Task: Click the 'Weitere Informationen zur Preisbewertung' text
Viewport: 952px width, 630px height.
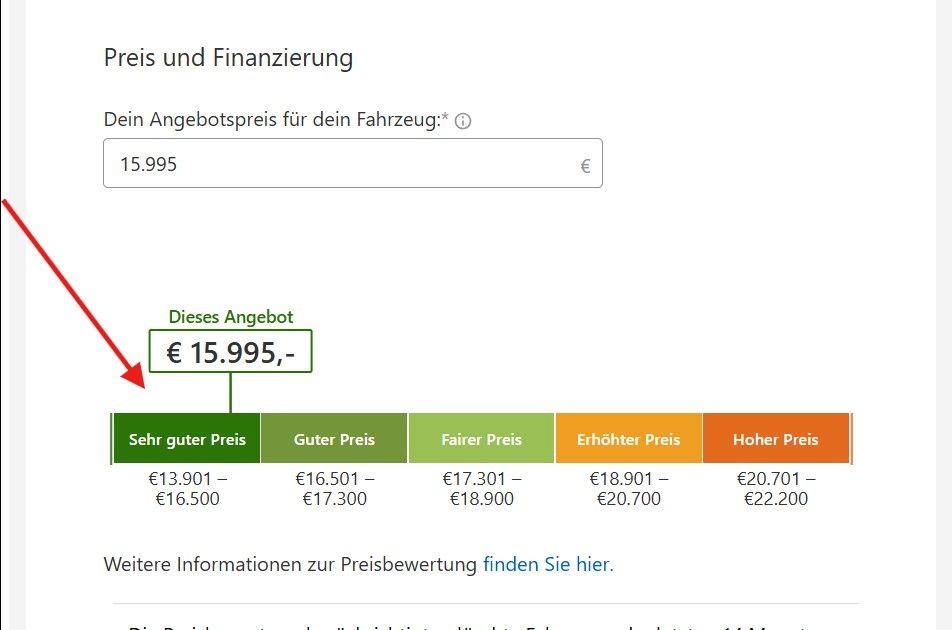Action: [x=290, y=564]
